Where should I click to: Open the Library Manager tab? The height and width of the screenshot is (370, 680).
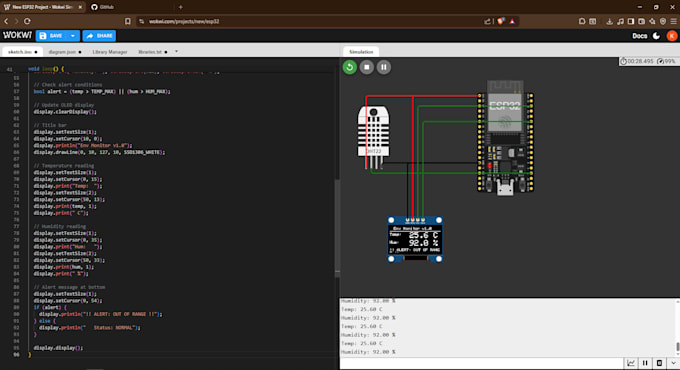coord(110,52)
